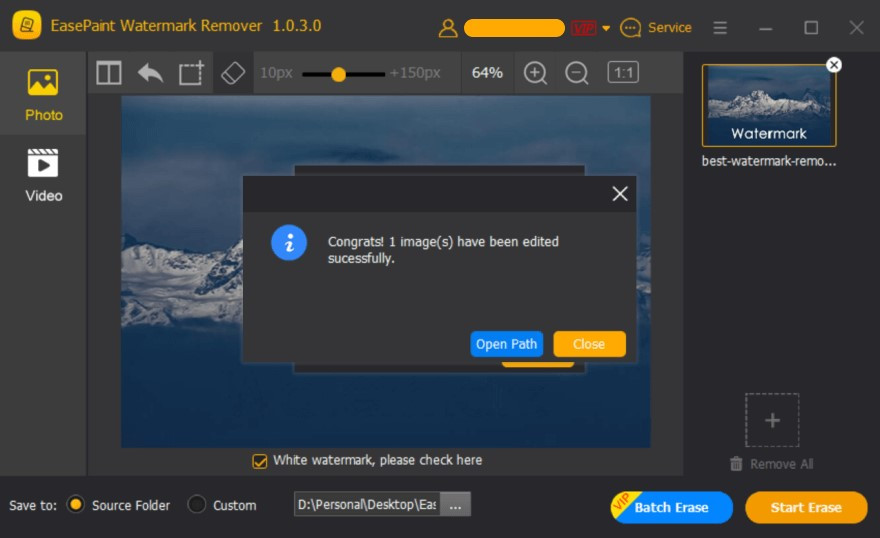The height and width of the screenshot is (538, 880).
Task: Click the Start Erase button
Action: click(x=806, y=507)
